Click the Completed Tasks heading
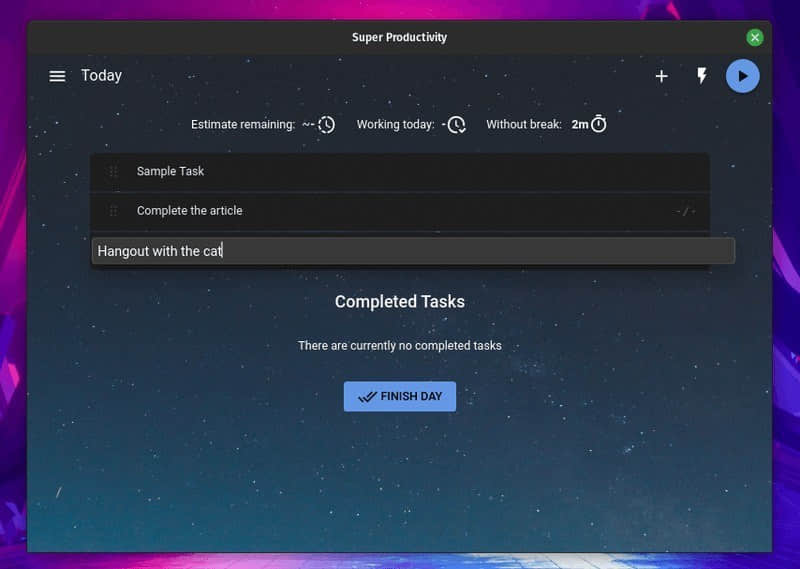Screen dimensions: 800x569 tap(399, 302)
